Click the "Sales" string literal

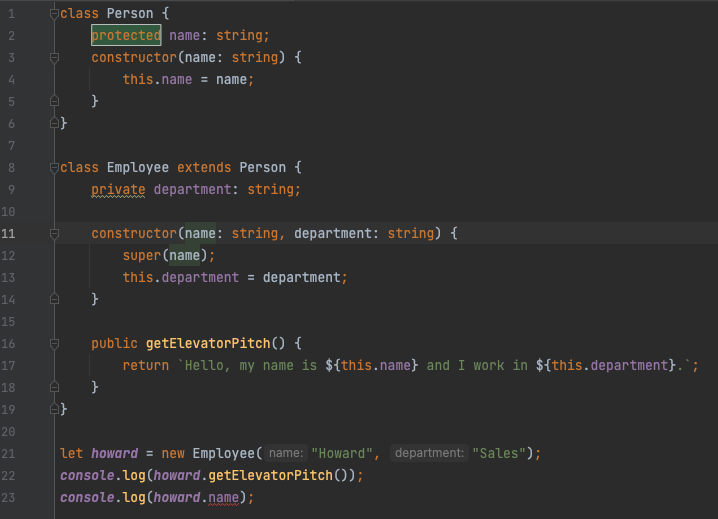[x=499, y=453]
